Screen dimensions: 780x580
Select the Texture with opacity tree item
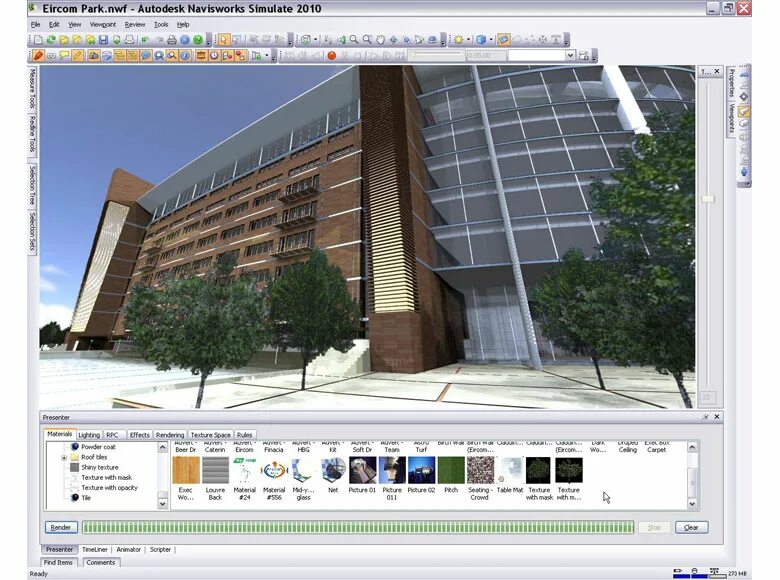coord(109,487)
